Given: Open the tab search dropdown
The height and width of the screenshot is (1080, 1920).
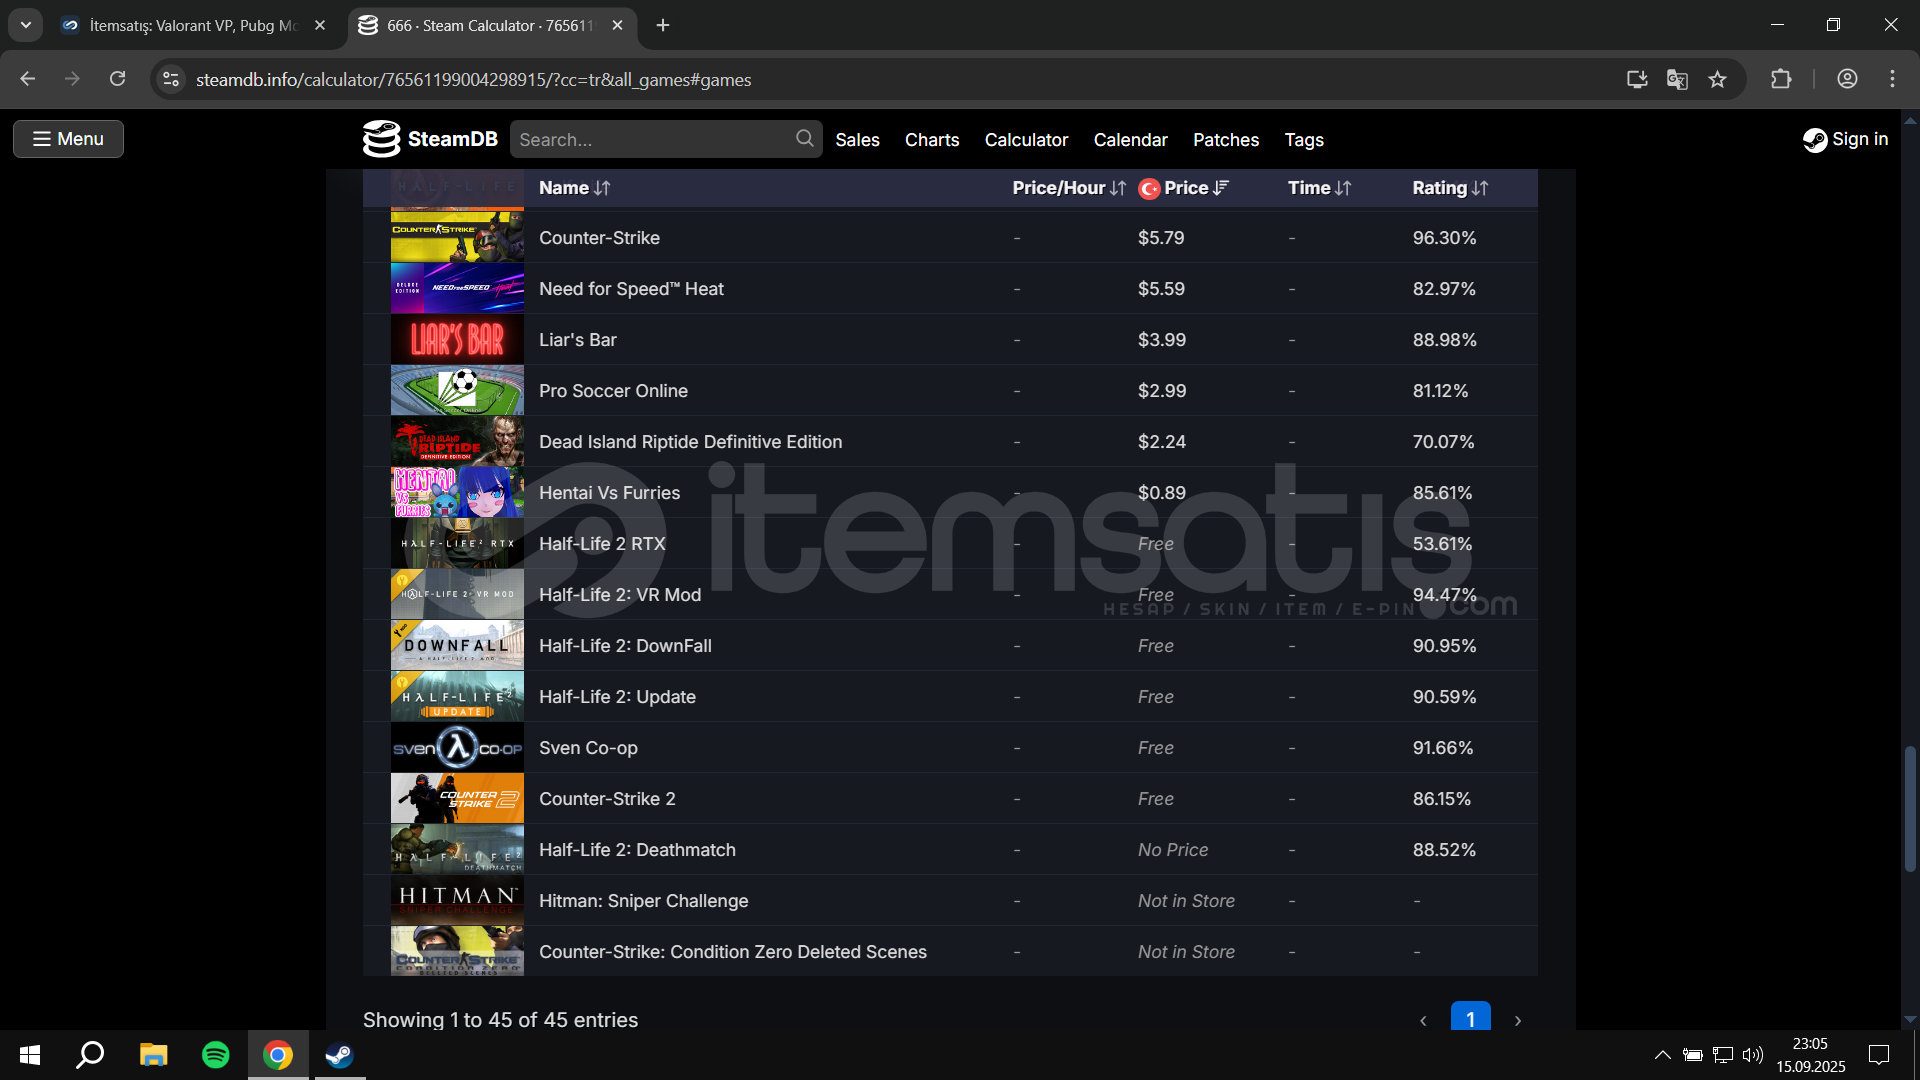Looking at the screenshot, I should 25,25.
